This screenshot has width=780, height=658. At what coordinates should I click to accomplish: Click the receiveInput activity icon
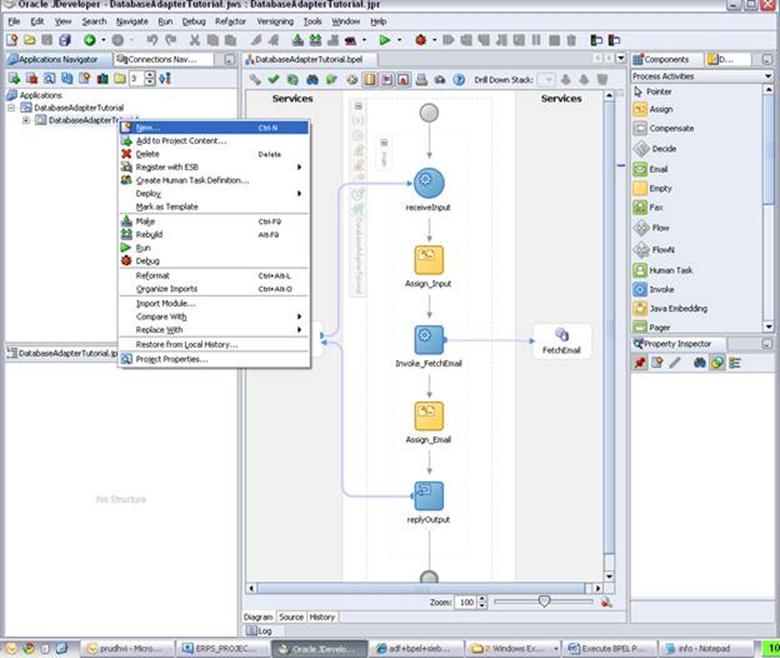click(429, 183)
